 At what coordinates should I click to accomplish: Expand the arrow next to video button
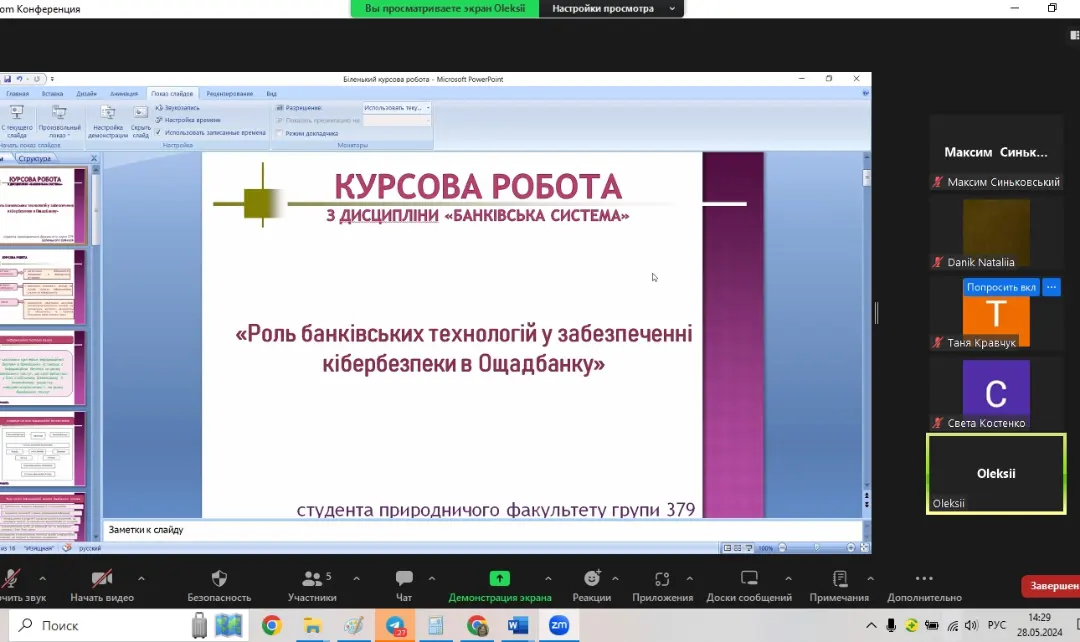141,578
